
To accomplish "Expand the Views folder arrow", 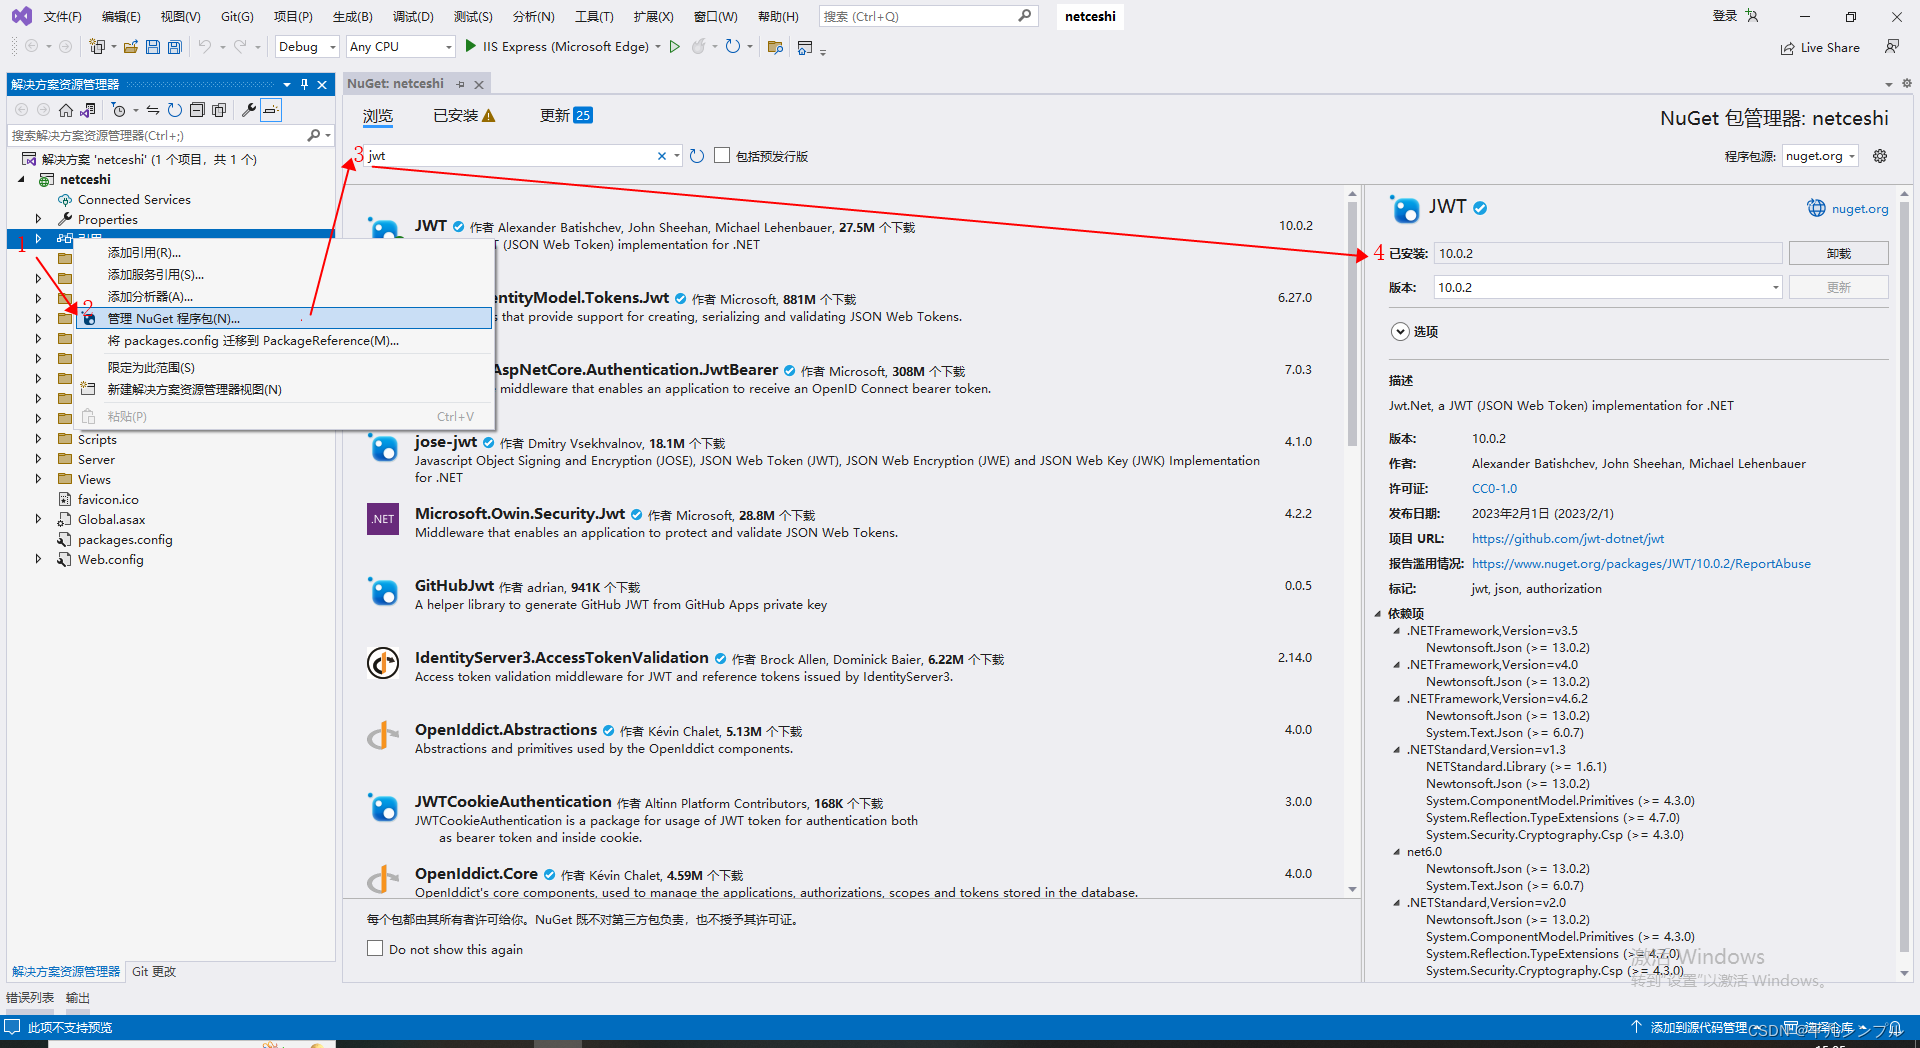I will pos(39,479).
